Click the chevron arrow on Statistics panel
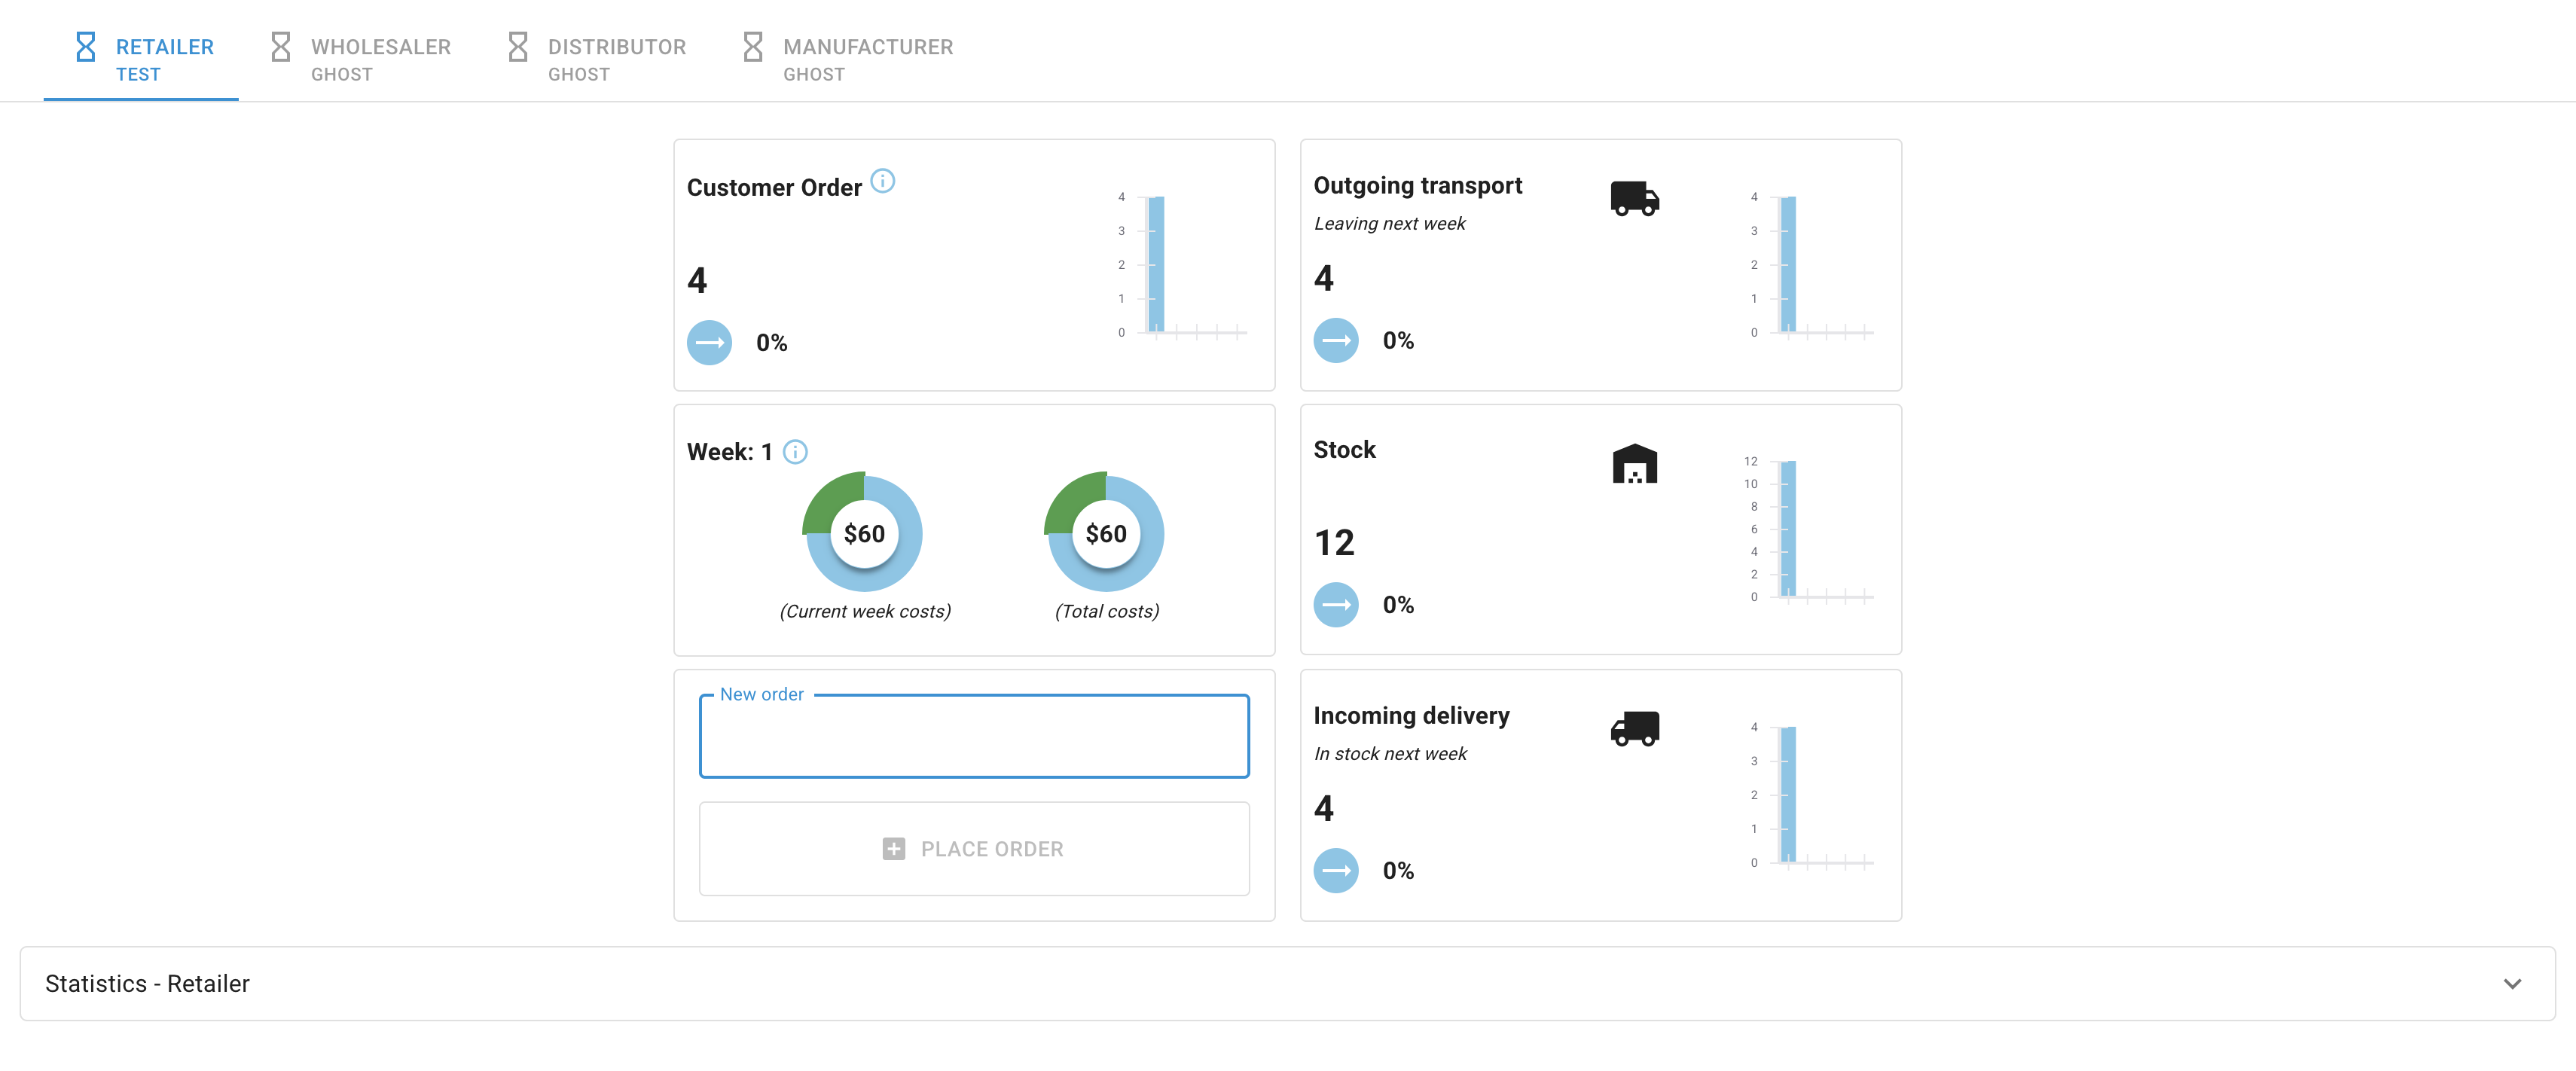This screenshot has height=1071, width=2576. [2511, 984]
